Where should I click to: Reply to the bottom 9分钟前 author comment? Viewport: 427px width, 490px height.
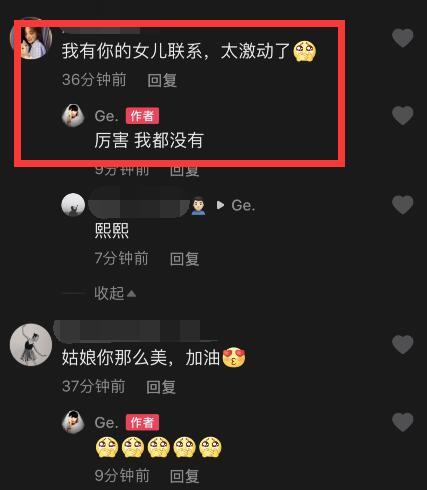point(184,476)
